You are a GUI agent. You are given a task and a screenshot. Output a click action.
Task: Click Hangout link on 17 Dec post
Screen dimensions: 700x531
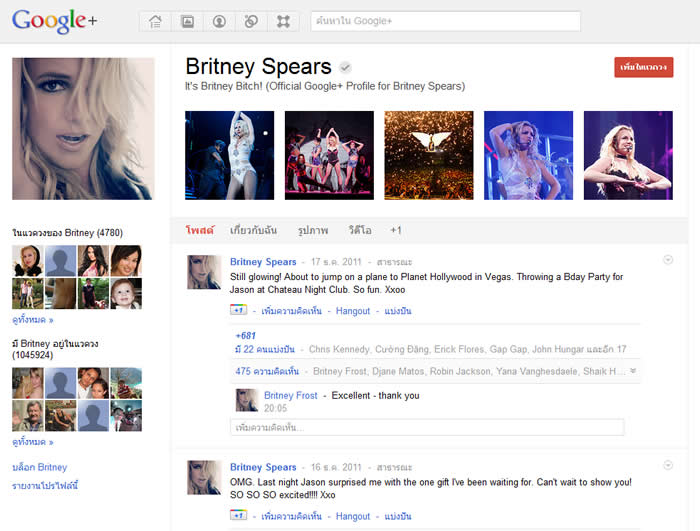point(353,311)
